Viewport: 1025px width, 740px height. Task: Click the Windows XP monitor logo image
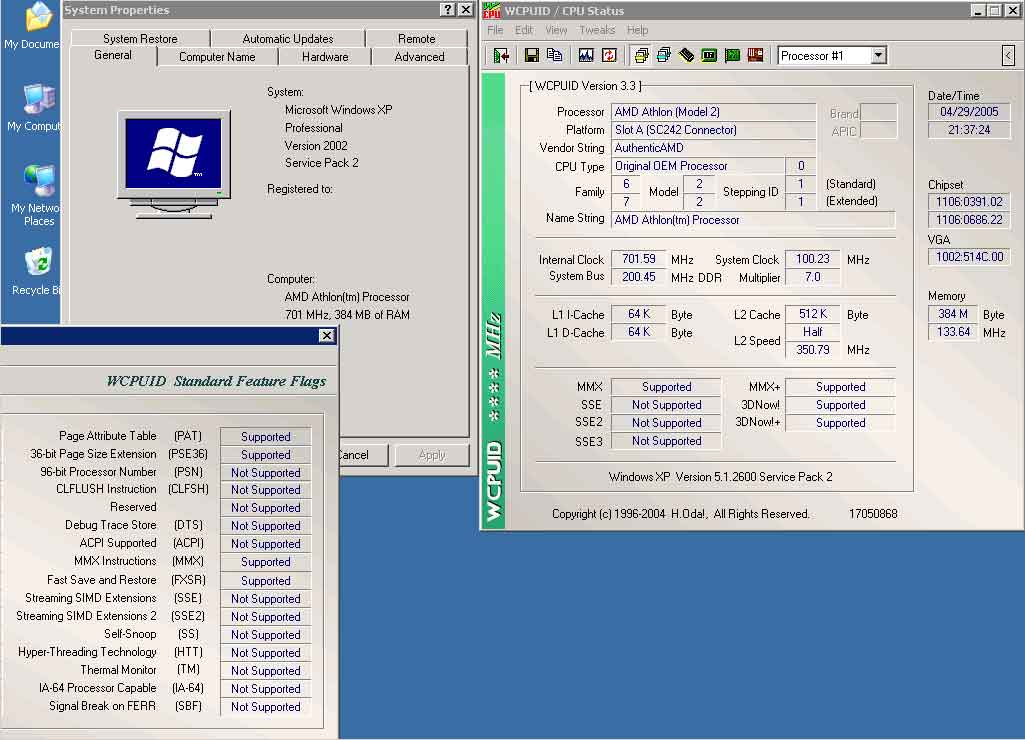click(x=173, y=164)
